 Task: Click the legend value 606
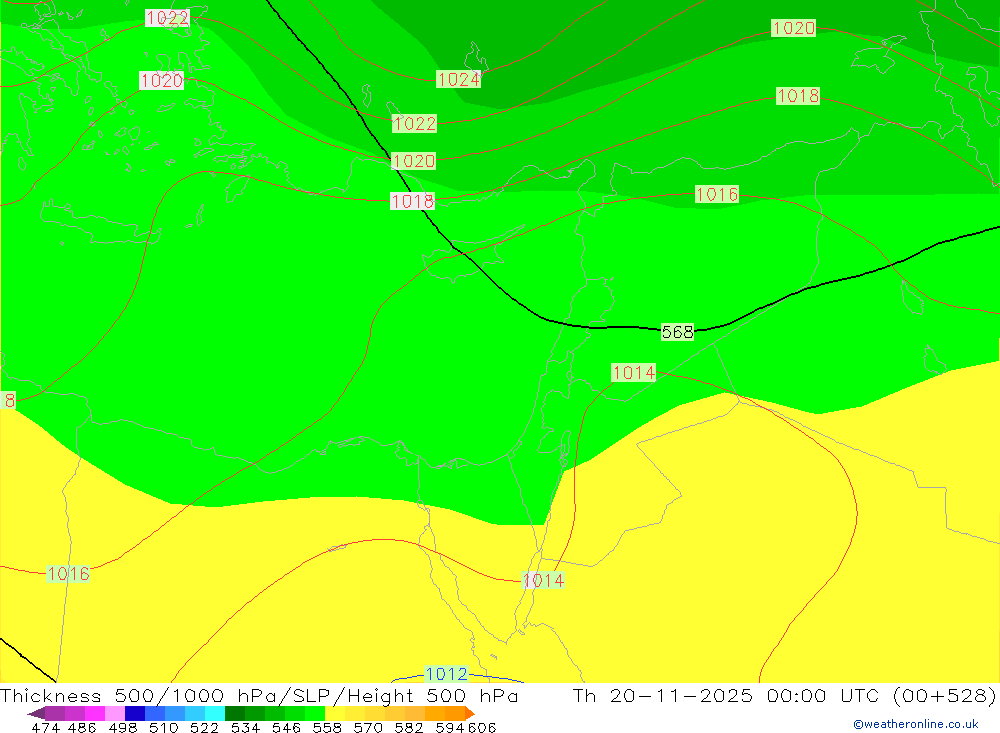tap(482, 727)
